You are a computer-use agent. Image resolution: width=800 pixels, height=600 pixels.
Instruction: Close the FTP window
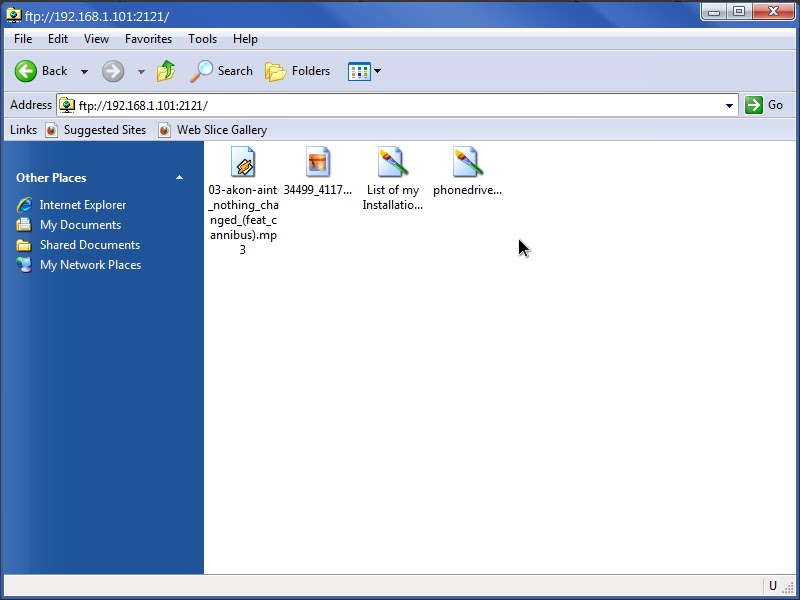click(x=773, y=12)
